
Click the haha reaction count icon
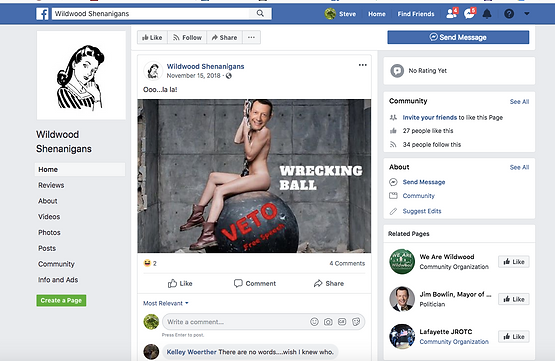pos(147,263)
